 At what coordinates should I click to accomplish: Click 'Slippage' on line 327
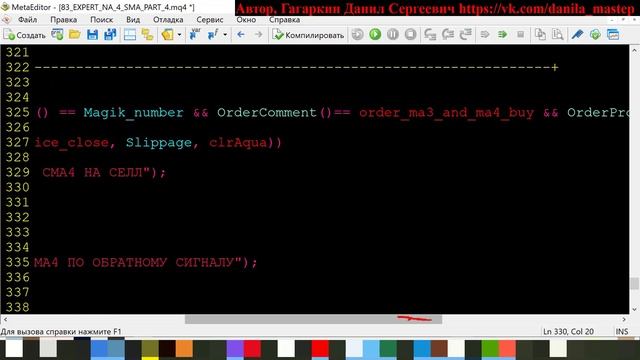(158, 142)
